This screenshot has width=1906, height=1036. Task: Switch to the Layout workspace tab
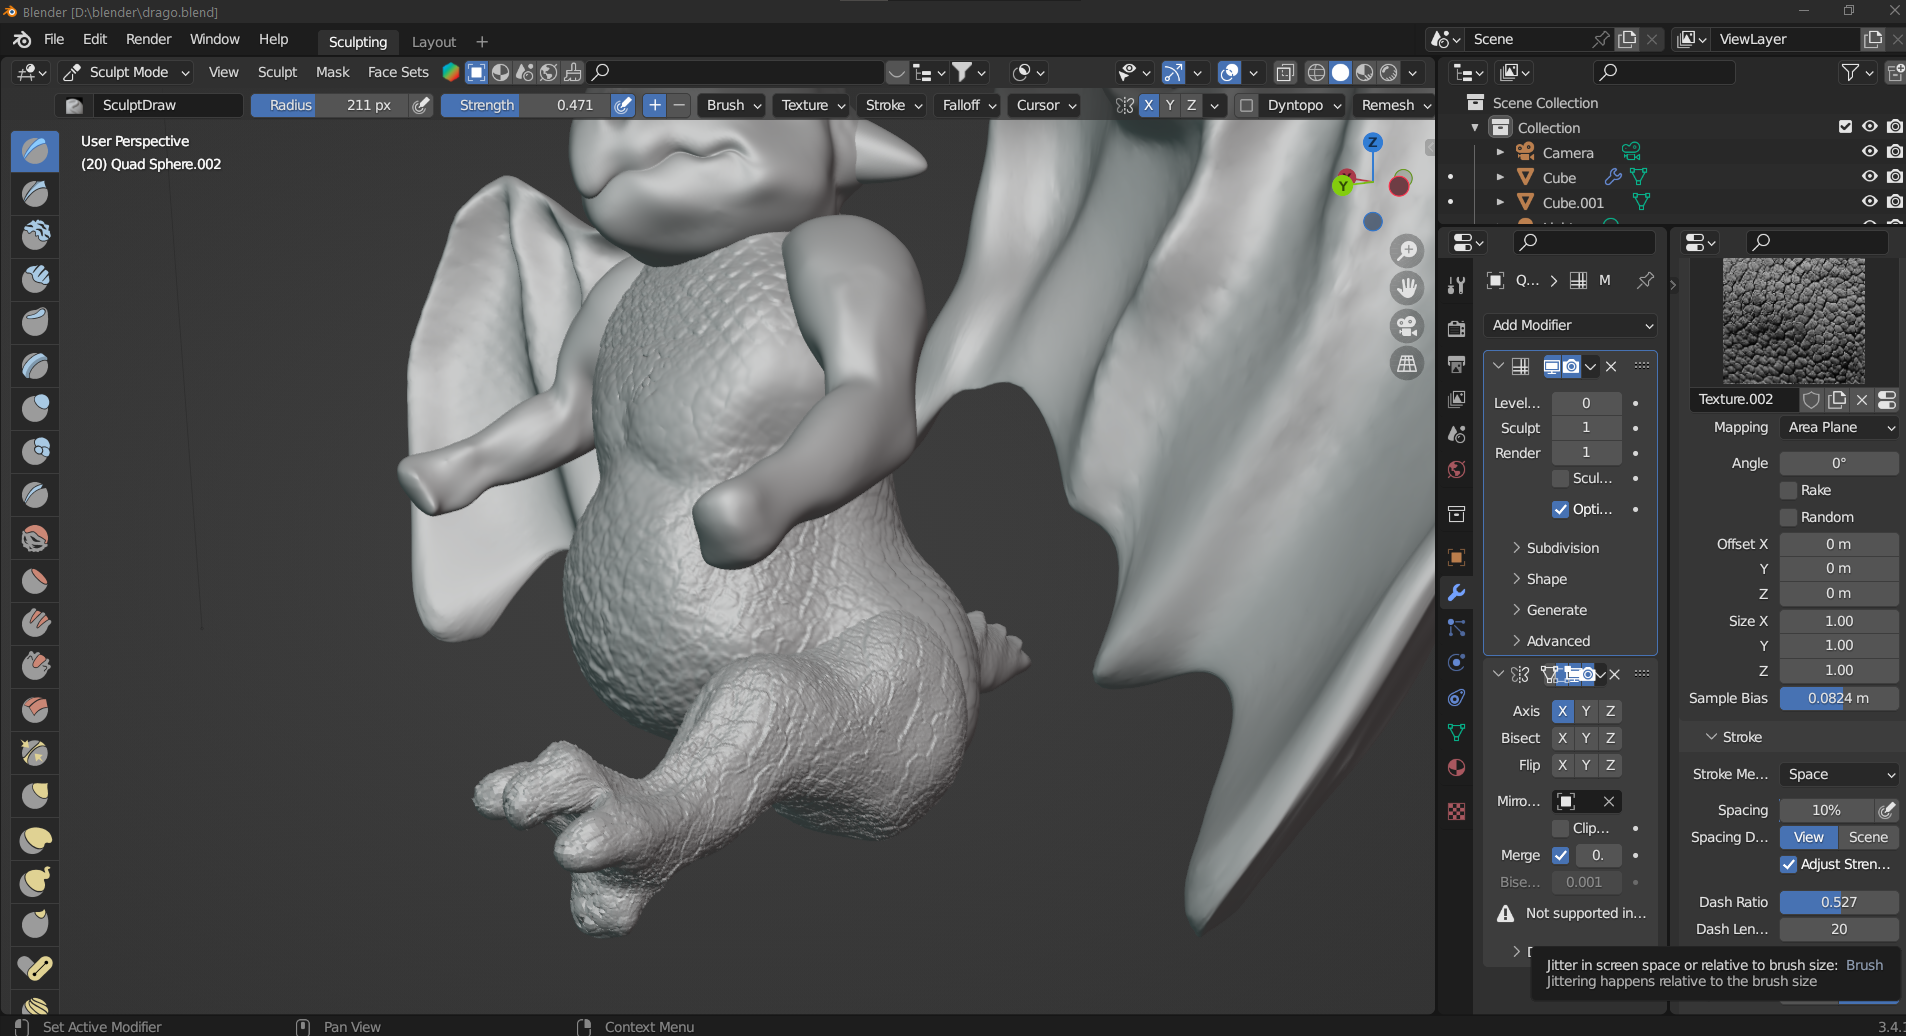point(433,42)
